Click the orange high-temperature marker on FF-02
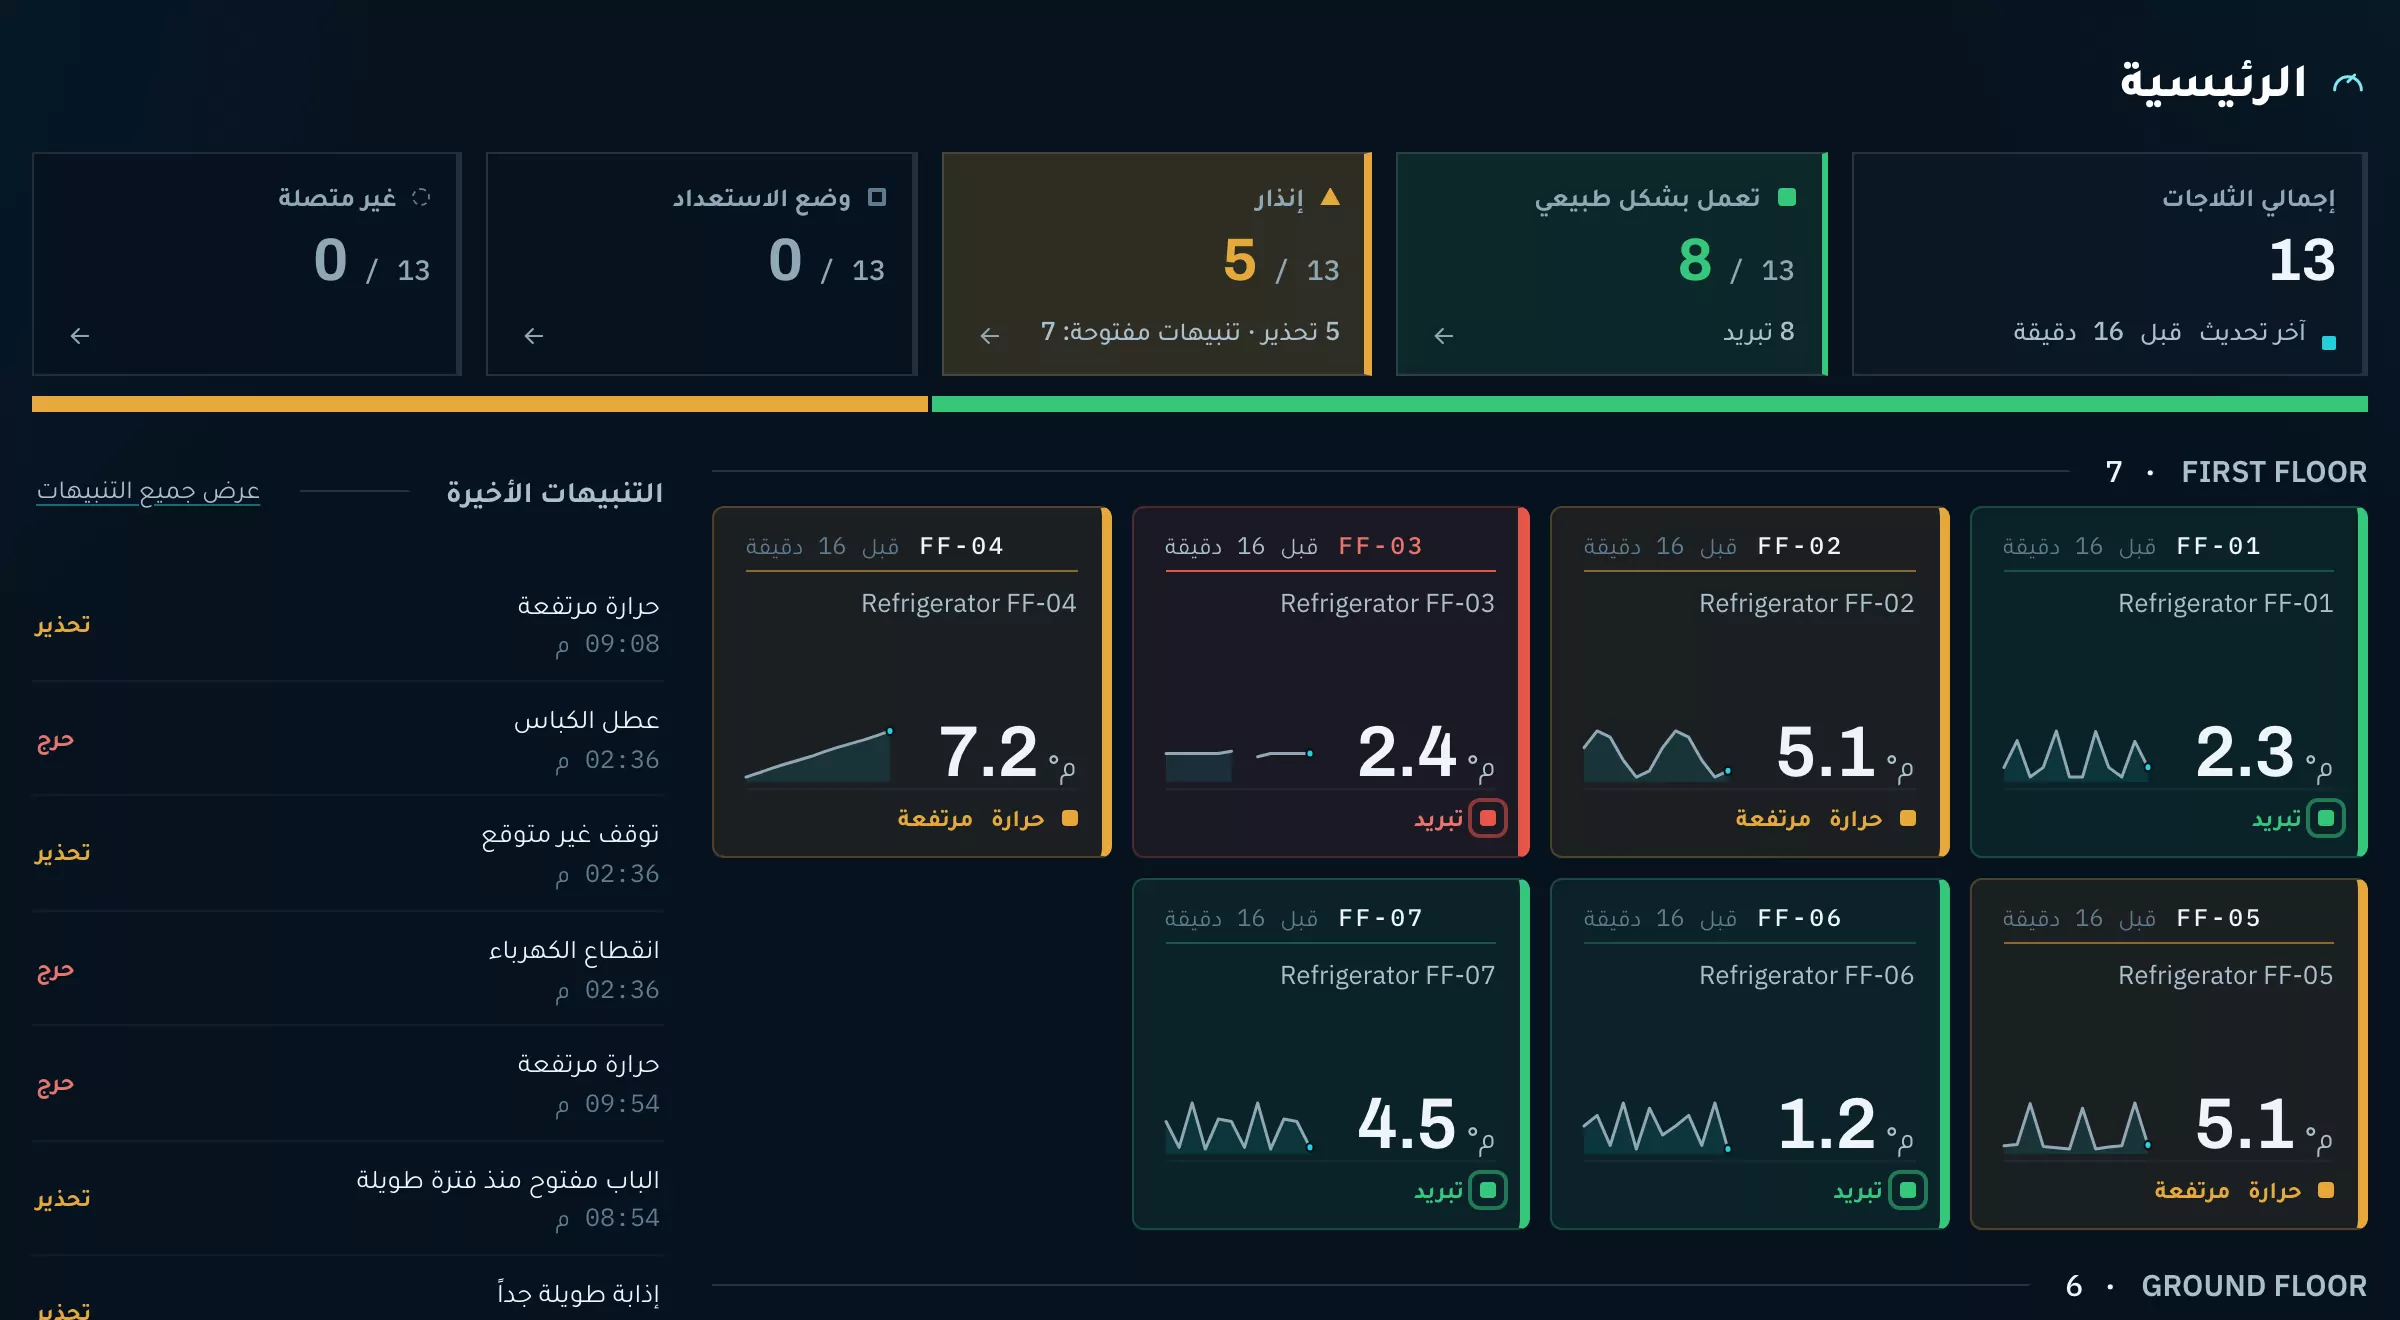This screenshot has height=1320, width=2400. click(x=1908, y=818)
